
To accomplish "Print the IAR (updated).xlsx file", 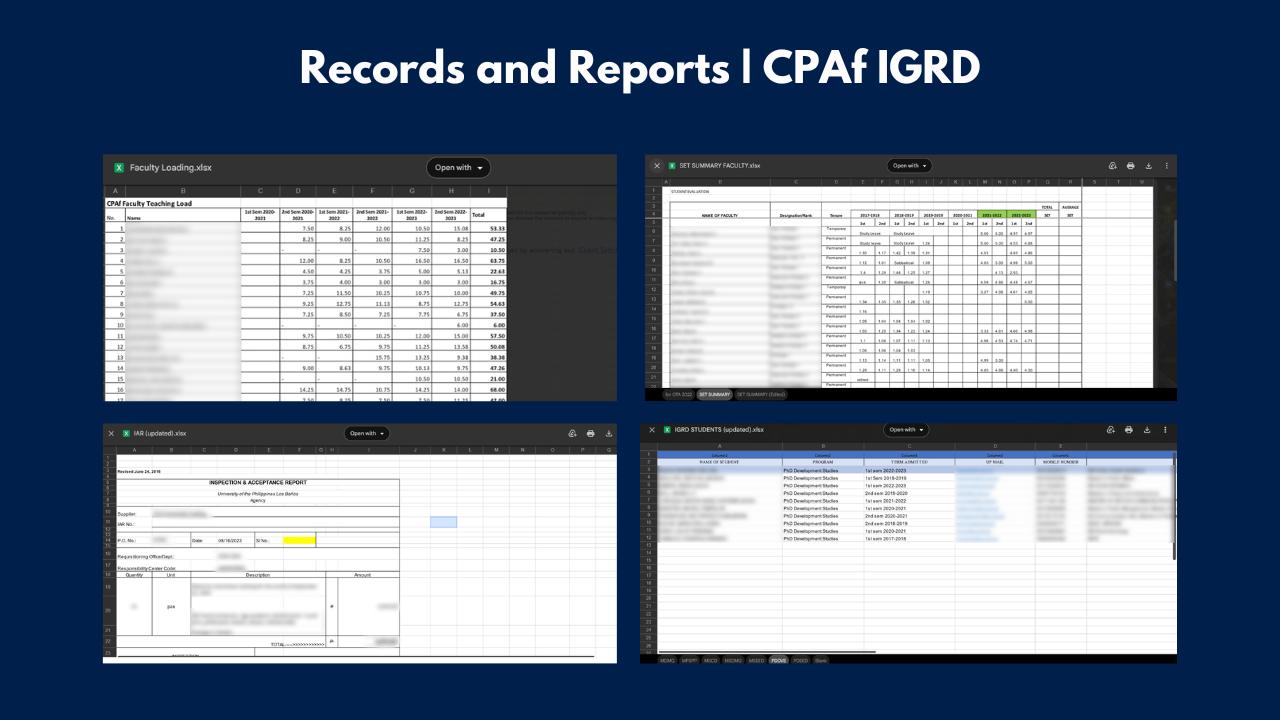I will [x=591, y=433].
